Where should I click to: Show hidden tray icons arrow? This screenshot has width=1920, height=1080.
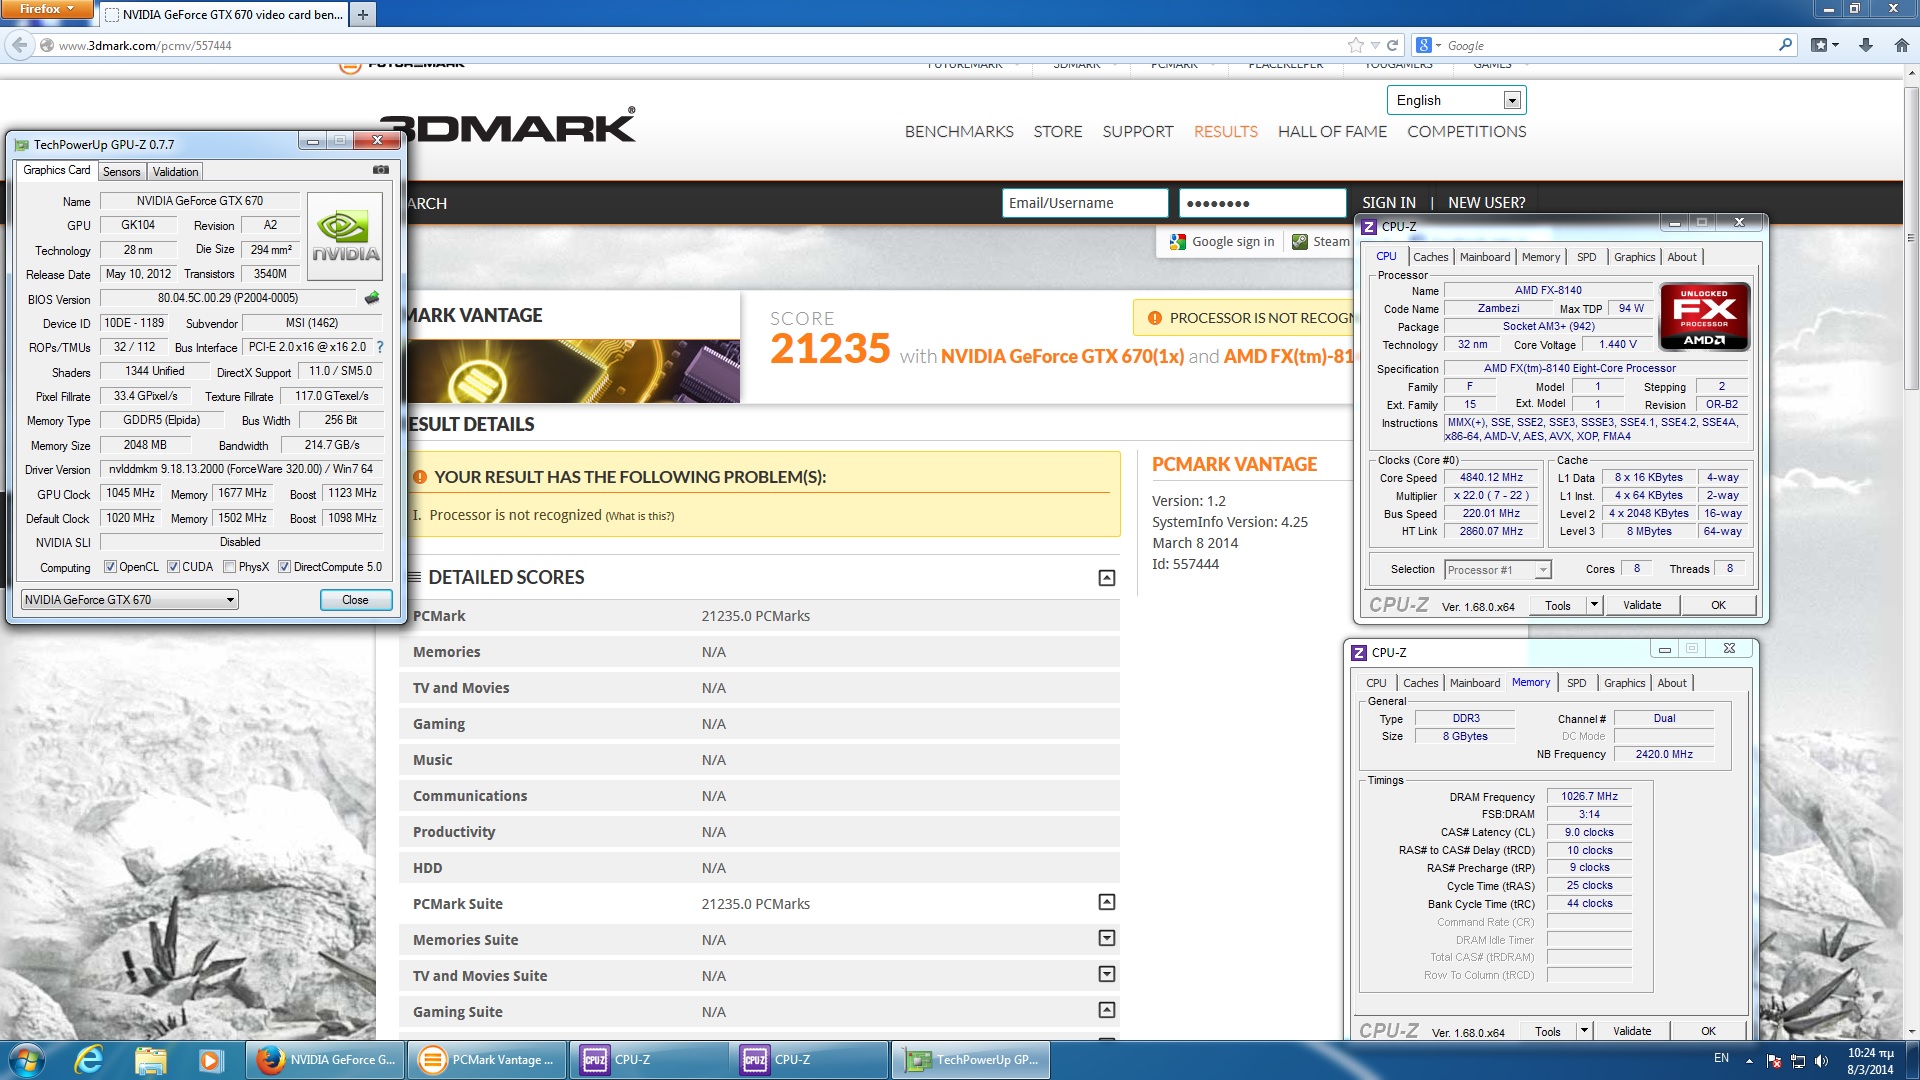click(x=1749, y=1061)
